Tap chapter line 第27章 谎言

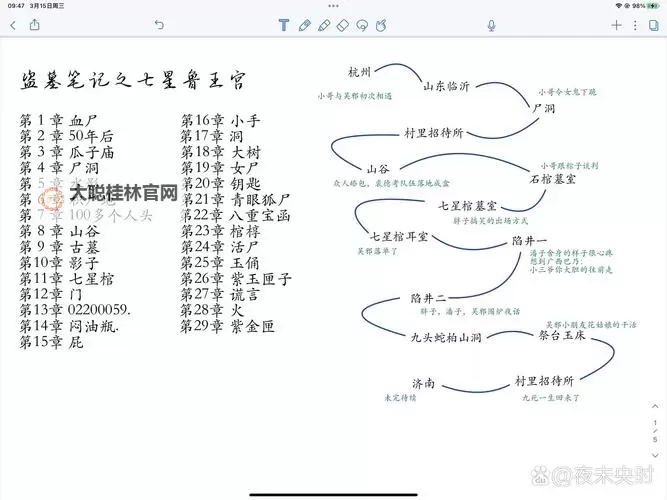(220, 294)
